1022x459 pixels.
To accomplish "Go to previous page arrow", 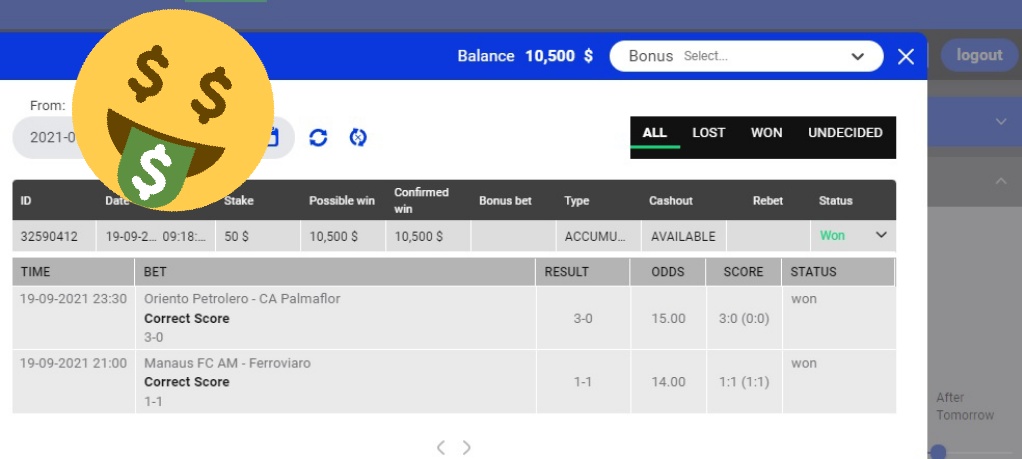I will click(x=441, y=447).
